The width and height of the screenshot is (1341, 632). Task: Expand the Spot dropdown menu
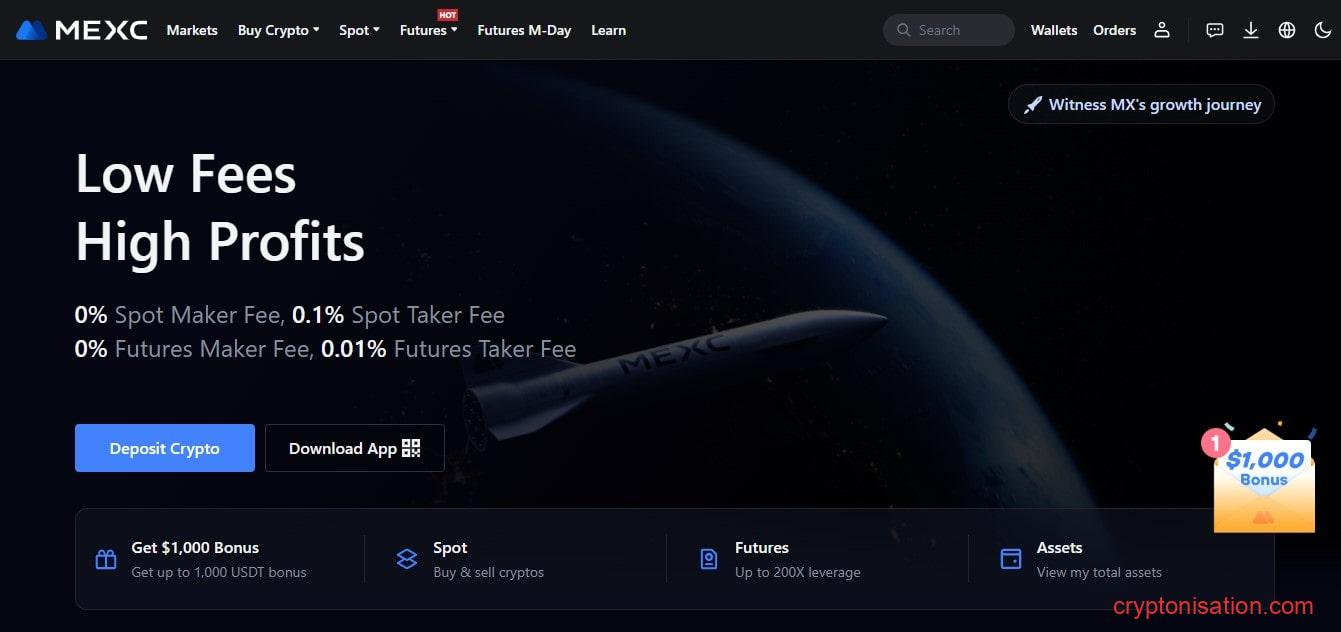coord(359,30)
